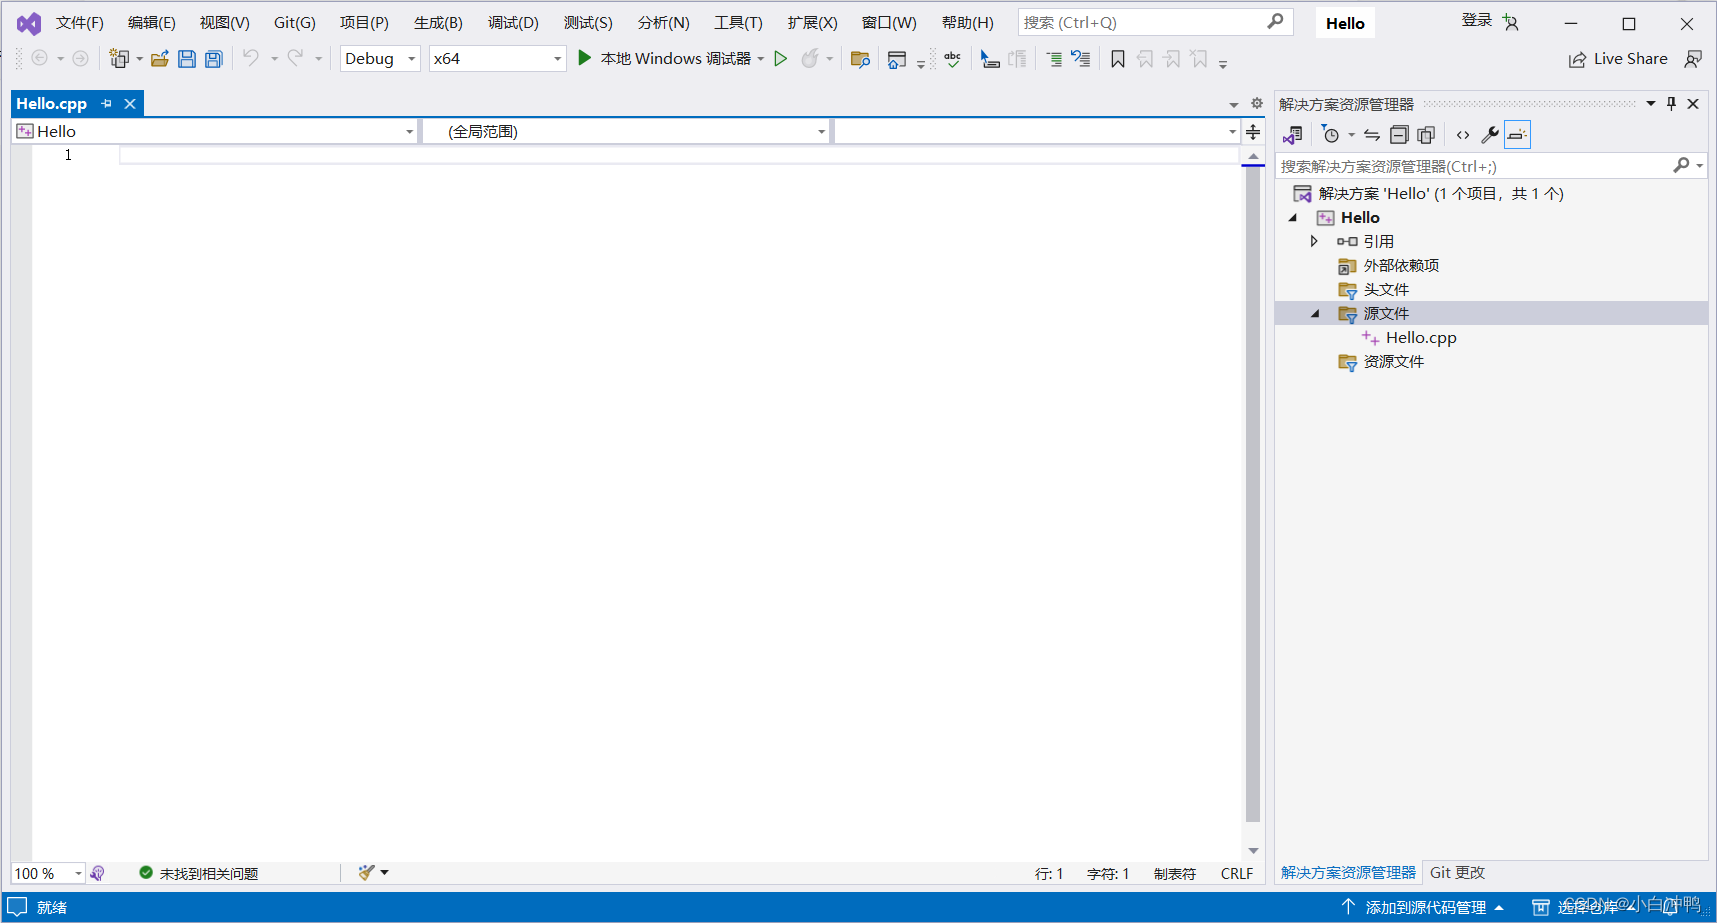
Task: Open the x64 platform dropdown
Action: [497, 59]
